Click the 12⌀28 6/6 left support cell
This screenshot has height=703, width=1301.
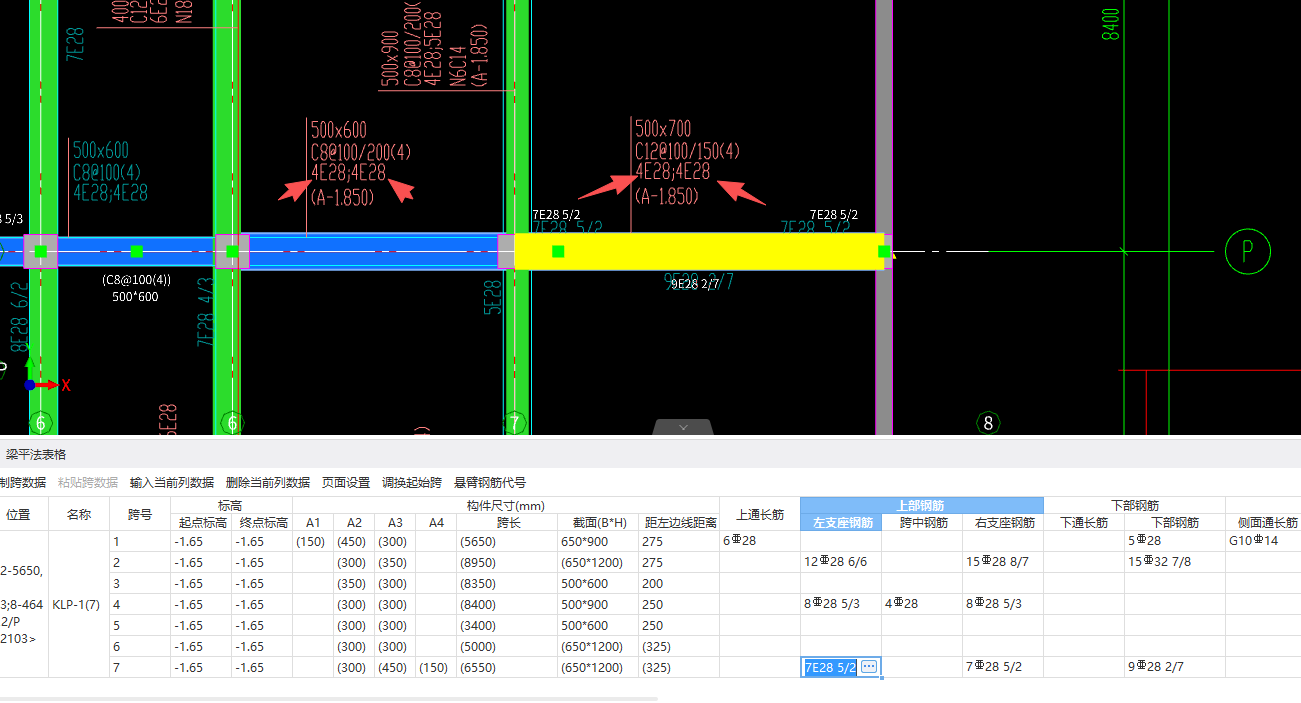(x=841, y=562)
